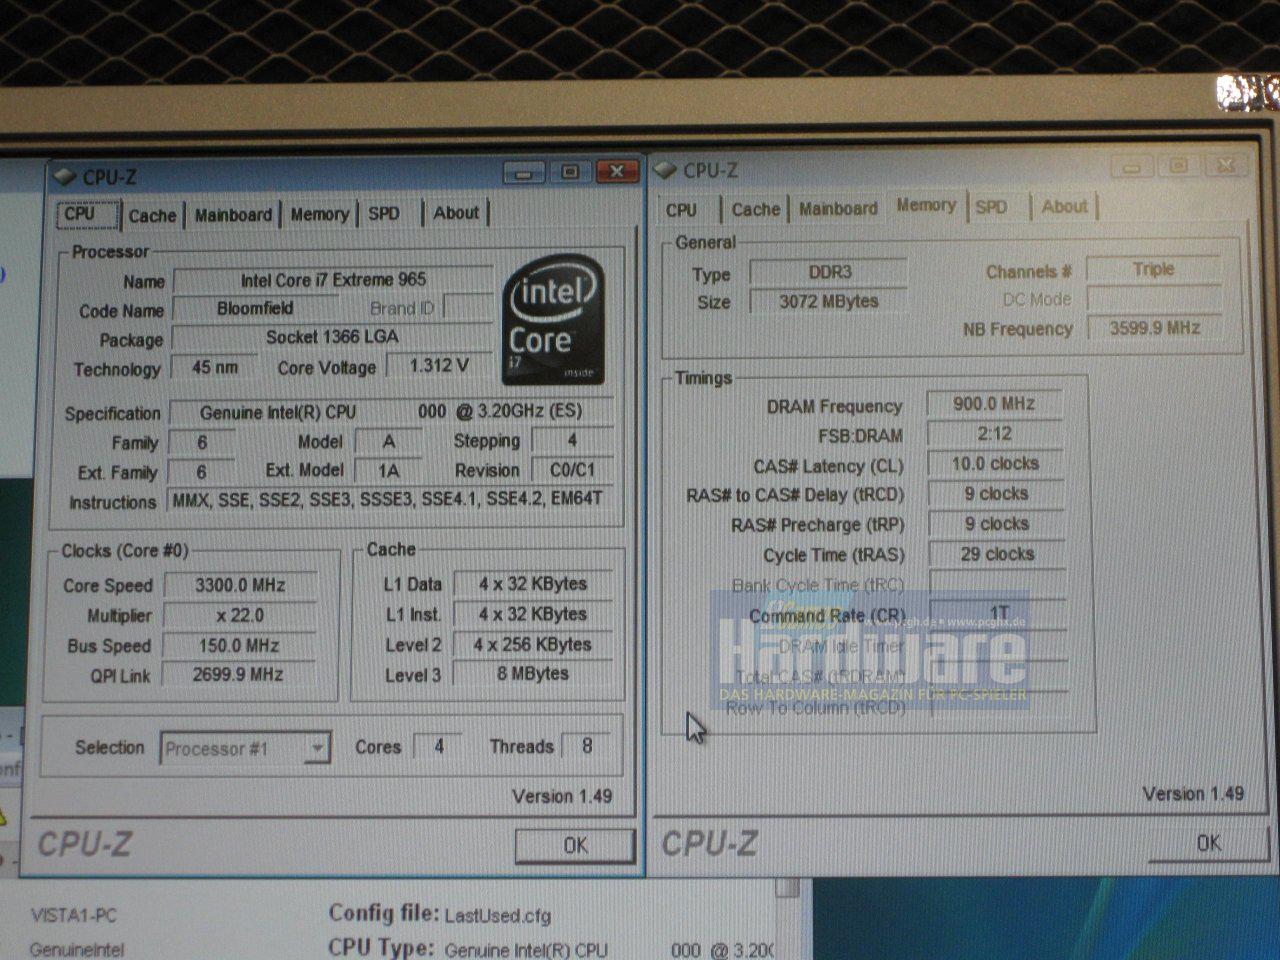Open About tab in left CPU-Z window
Image resolution: width=1280 pixels, height=960 pixels.
point(456,212)
